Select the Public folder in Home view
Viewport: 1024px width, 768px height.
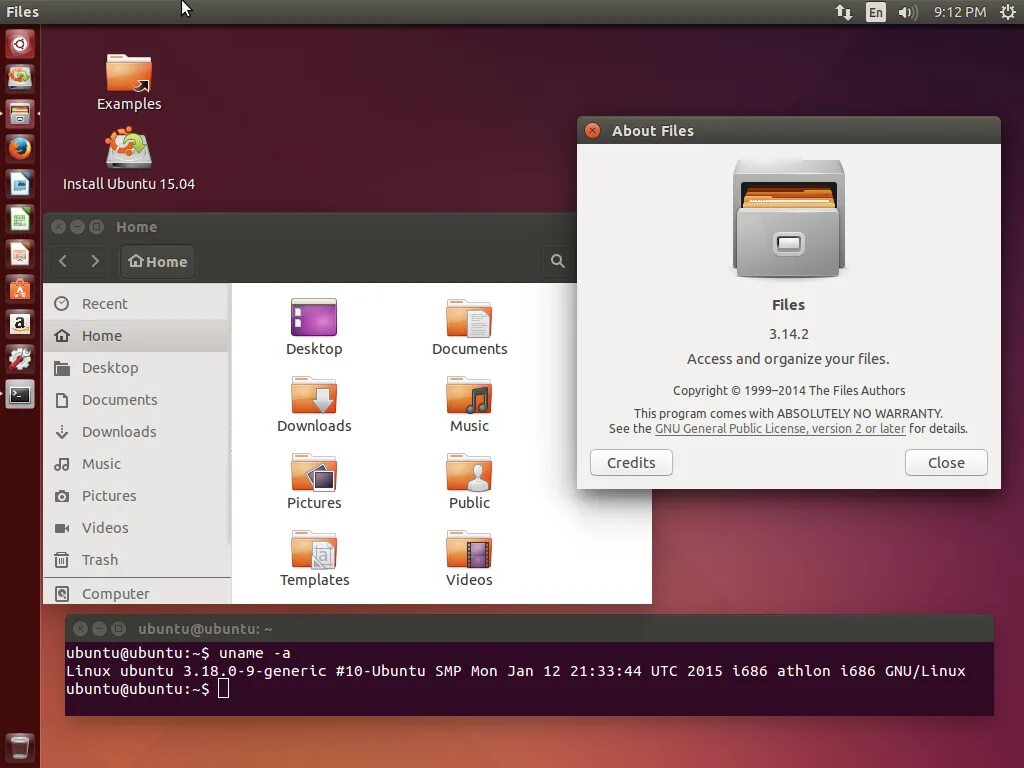click(469, 481)
